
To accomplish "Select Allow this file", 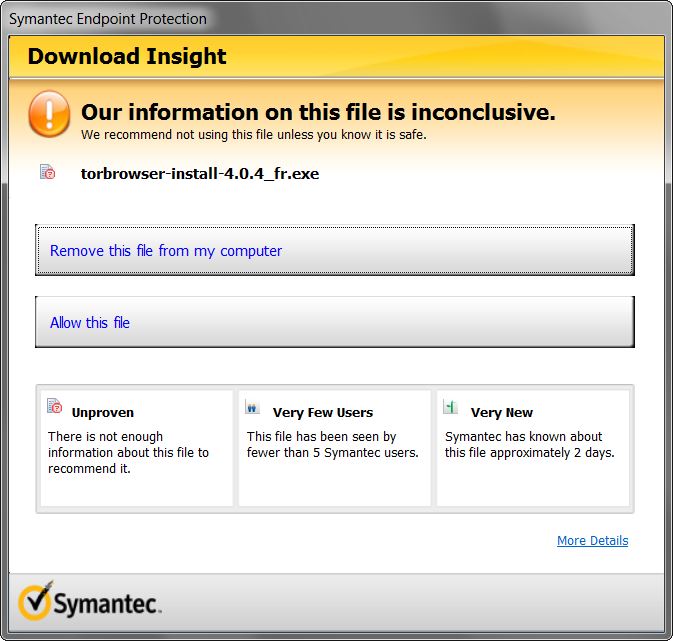I will (335, 322).
